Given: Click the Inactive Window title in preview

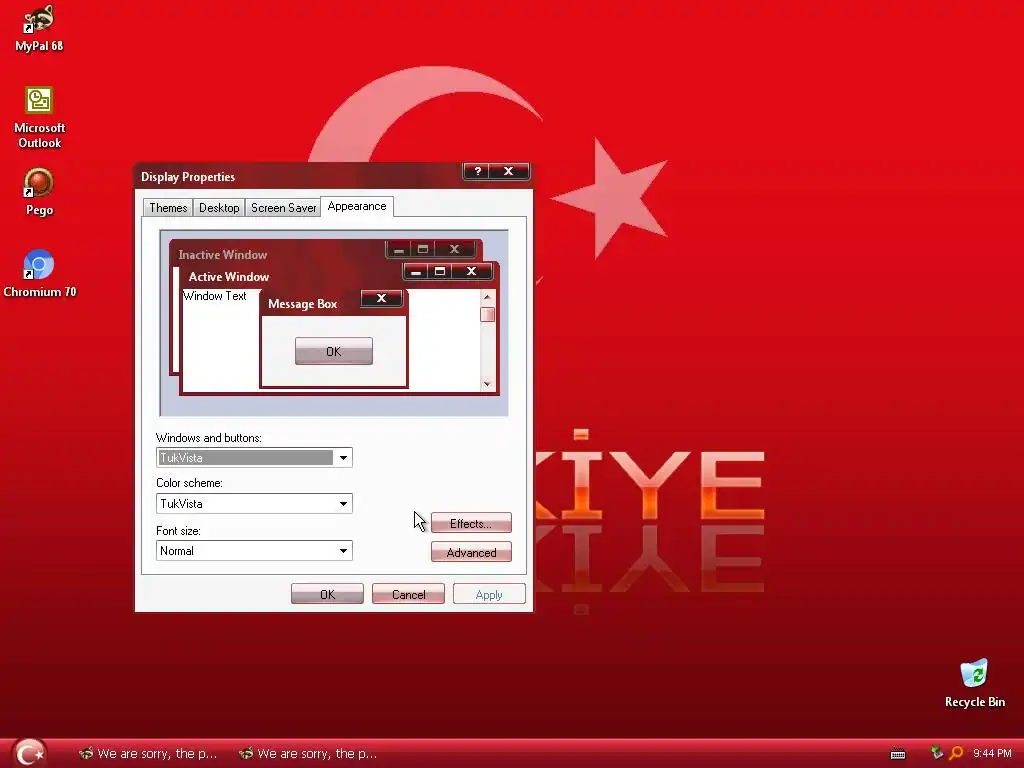Looking at the screenshot, I should tap(223, 255).
